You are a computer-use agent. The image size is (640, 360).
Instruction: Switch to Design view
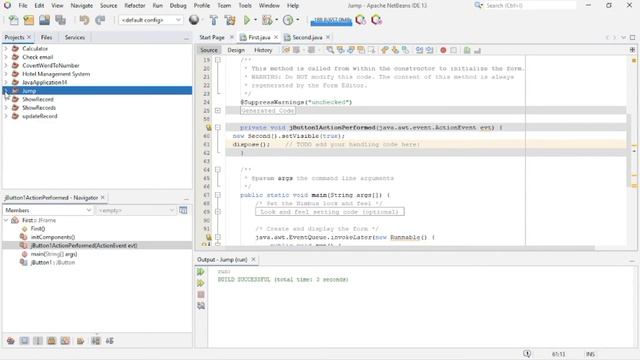coord(236,50)
